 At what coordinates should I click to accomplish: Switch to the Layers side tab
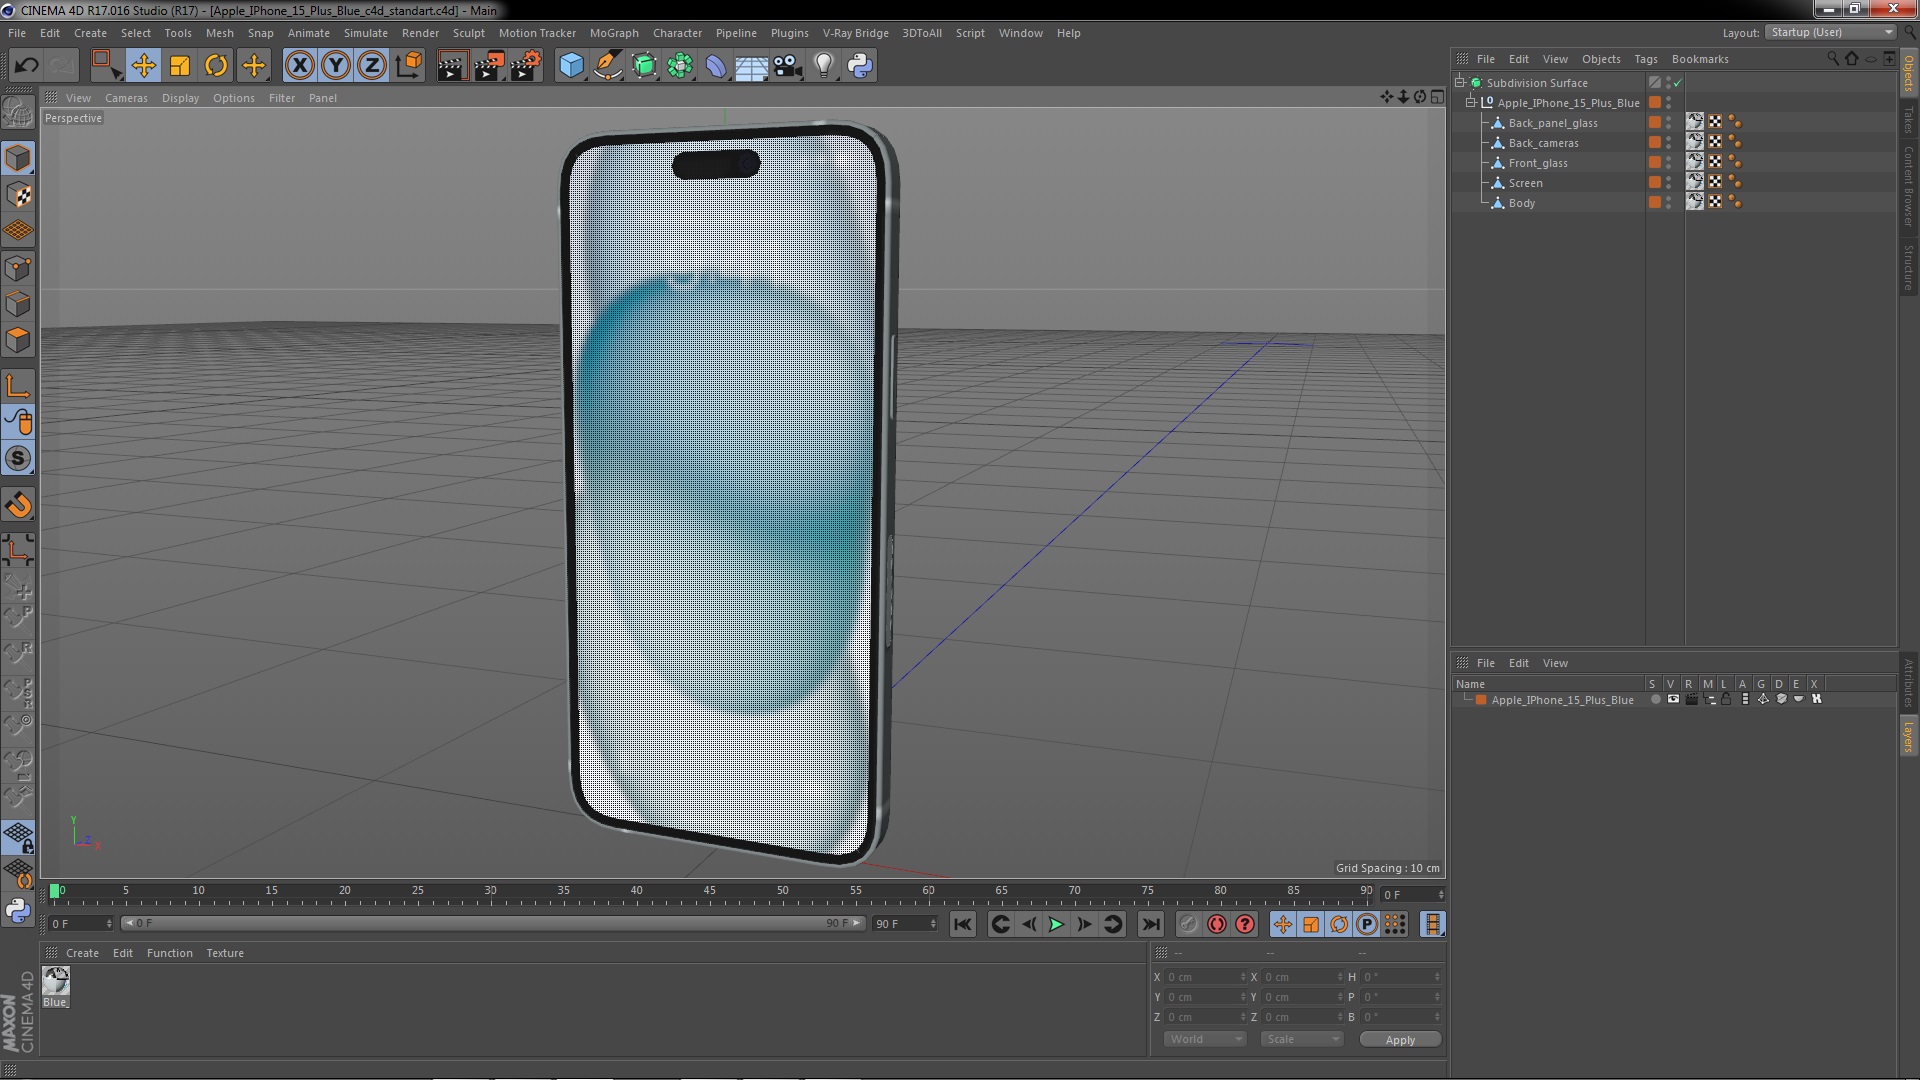tap(1909, 736)
